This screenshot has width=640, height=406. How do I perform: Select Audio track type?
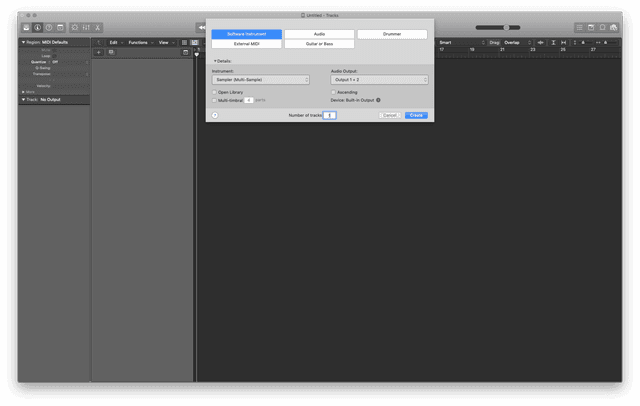coord(319,34)
